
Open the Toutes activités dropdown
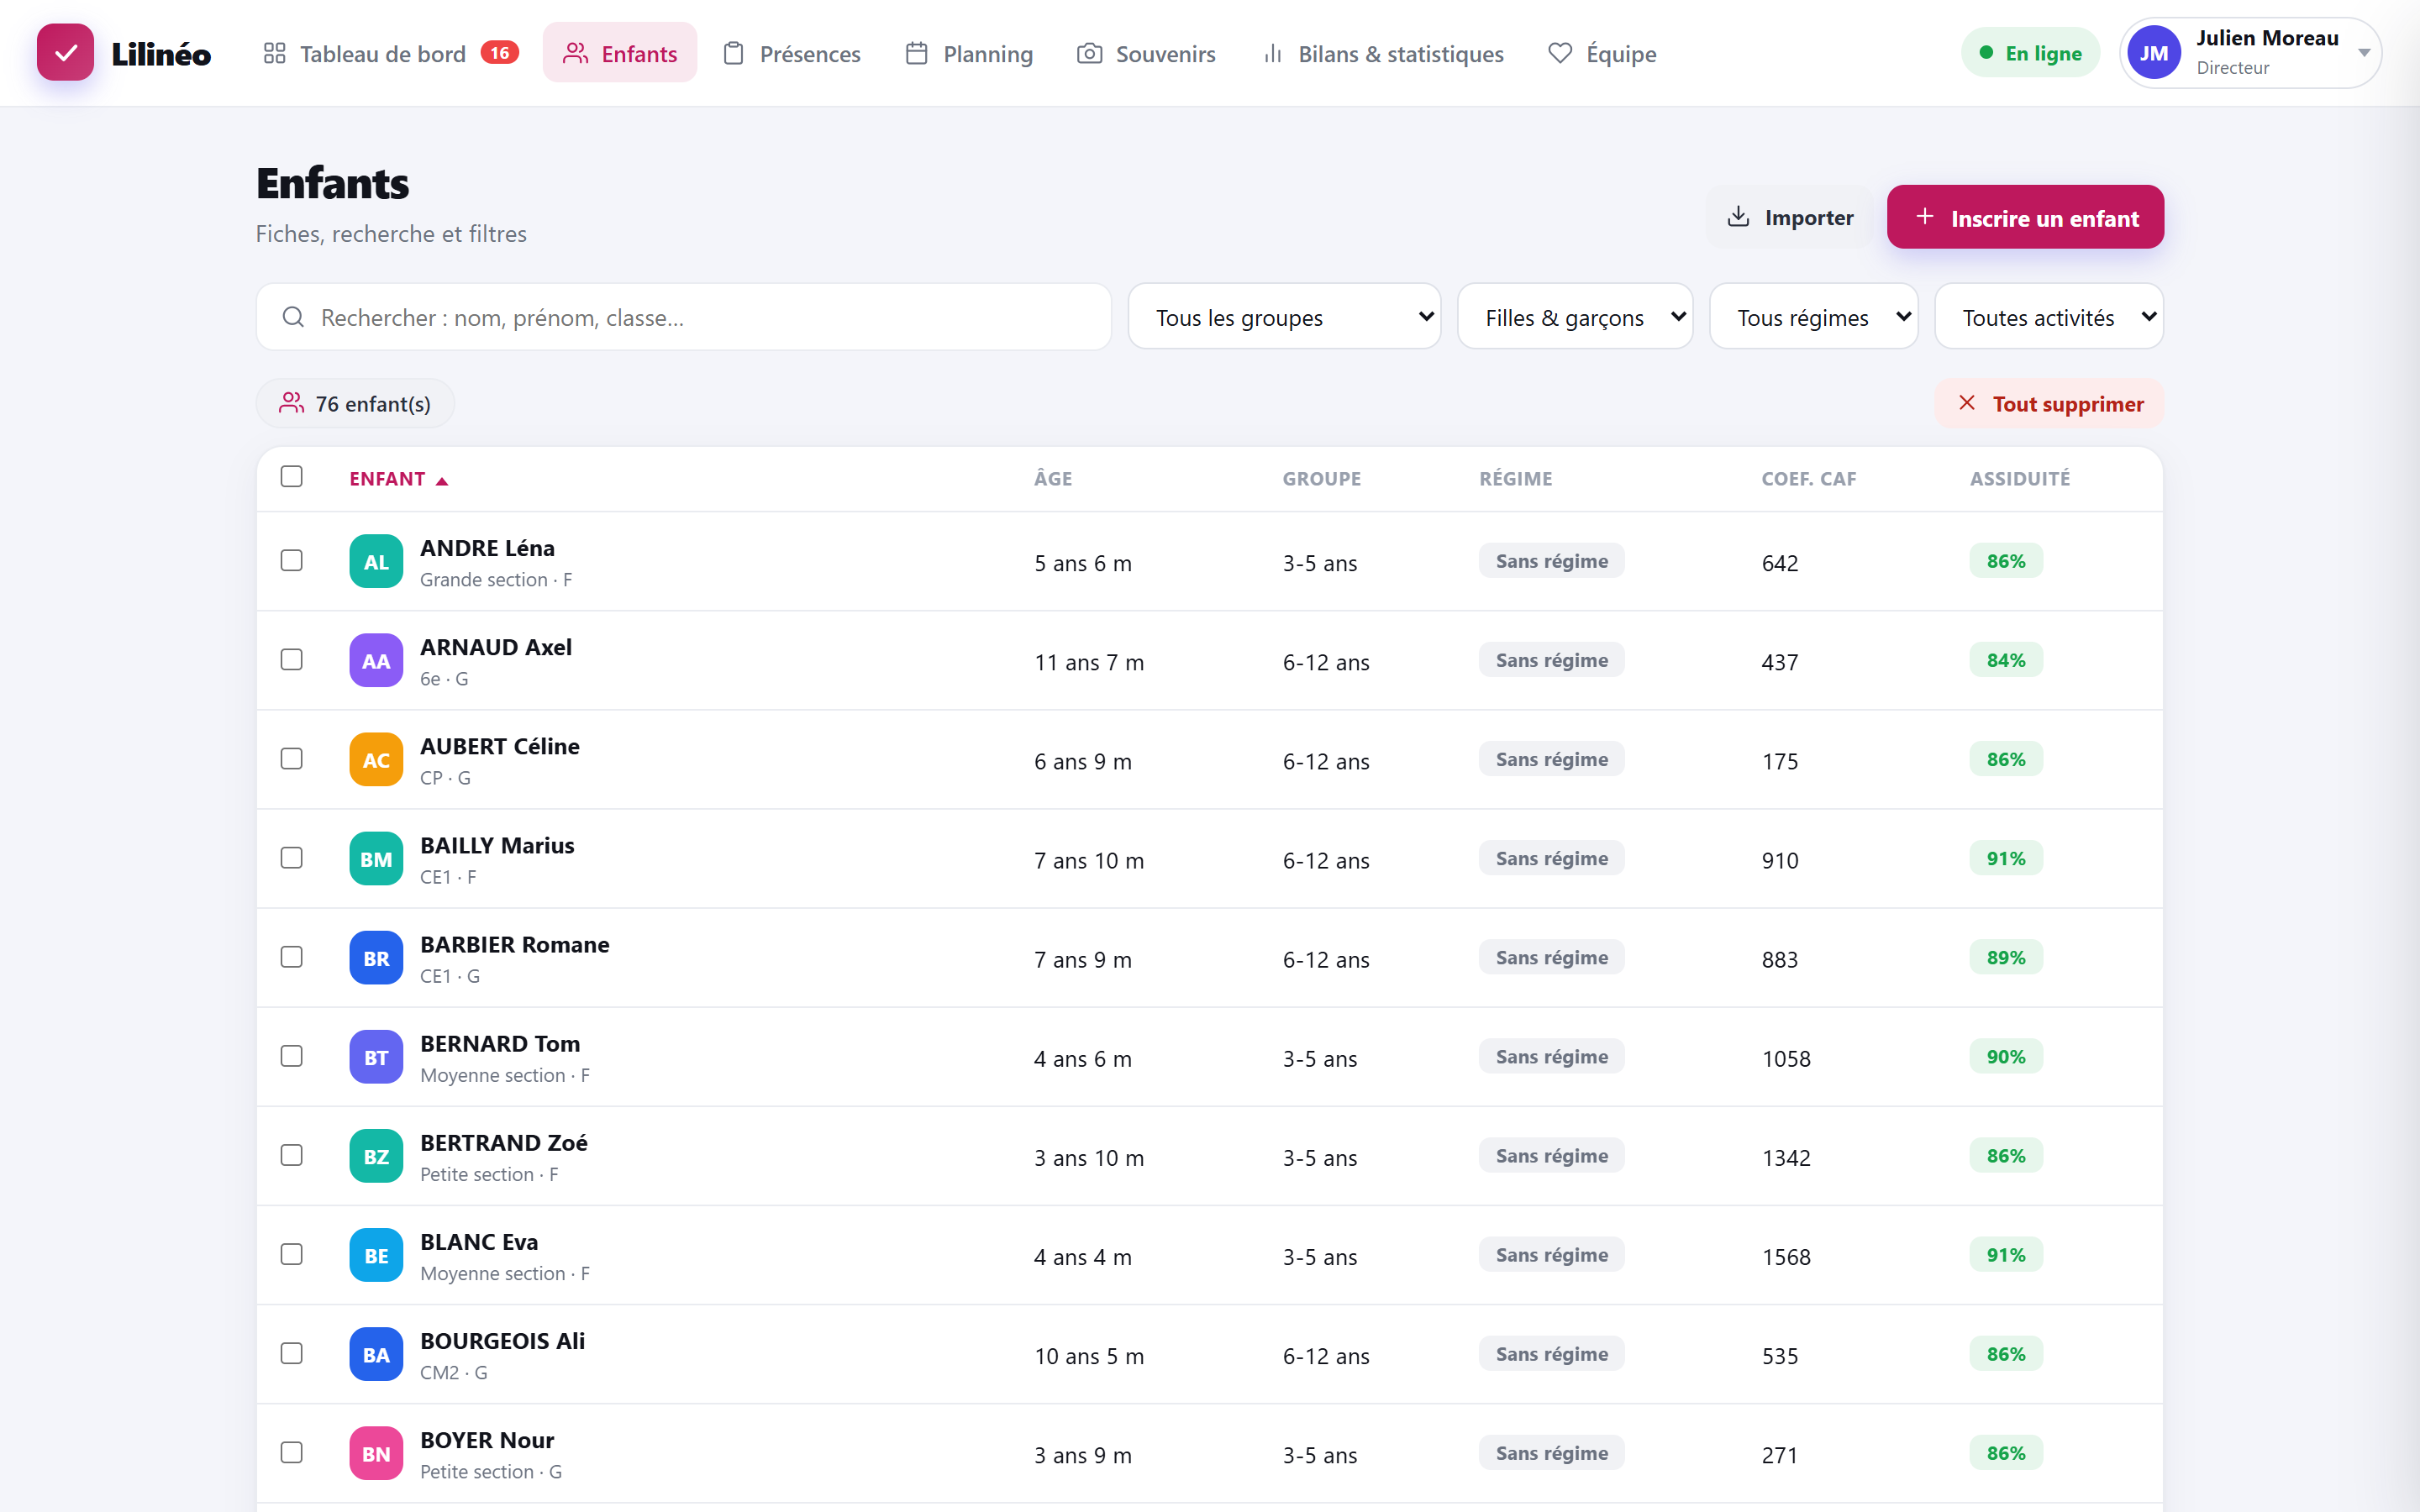[2049, 317]
